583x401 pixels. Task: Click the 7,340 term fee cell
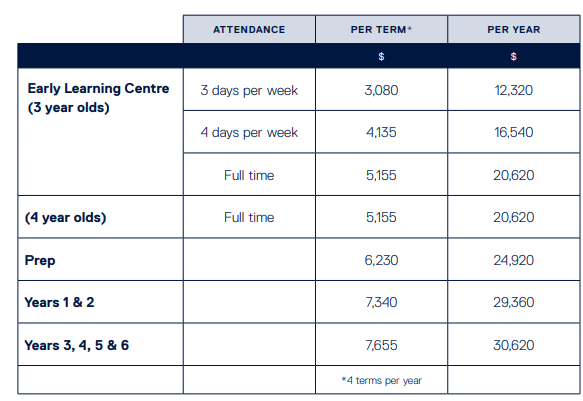[381, 302]
